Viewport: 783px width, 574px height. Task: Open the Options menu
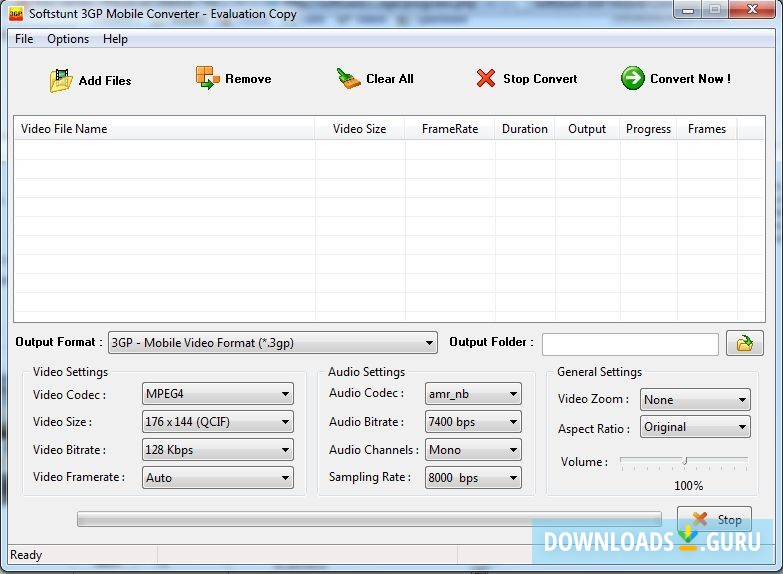(68, 39)
